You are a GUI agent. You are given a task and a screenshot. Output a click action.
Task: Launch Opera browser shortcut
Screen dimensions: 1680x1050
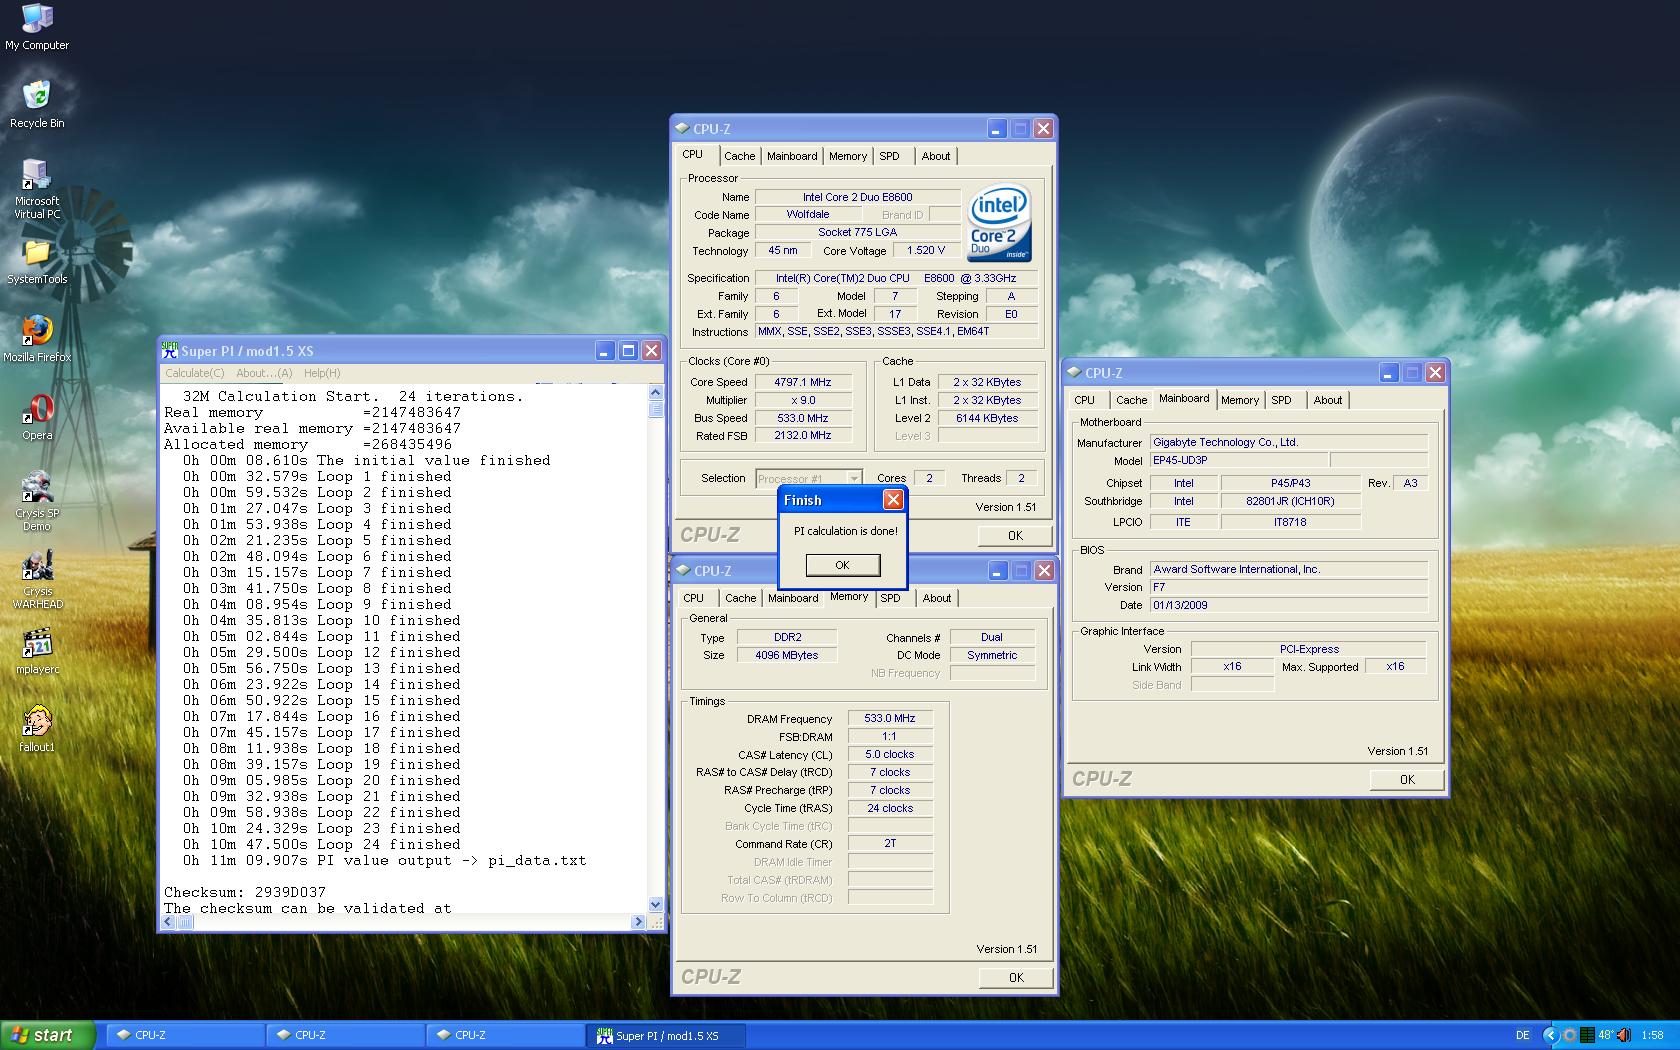pos(37,410)
